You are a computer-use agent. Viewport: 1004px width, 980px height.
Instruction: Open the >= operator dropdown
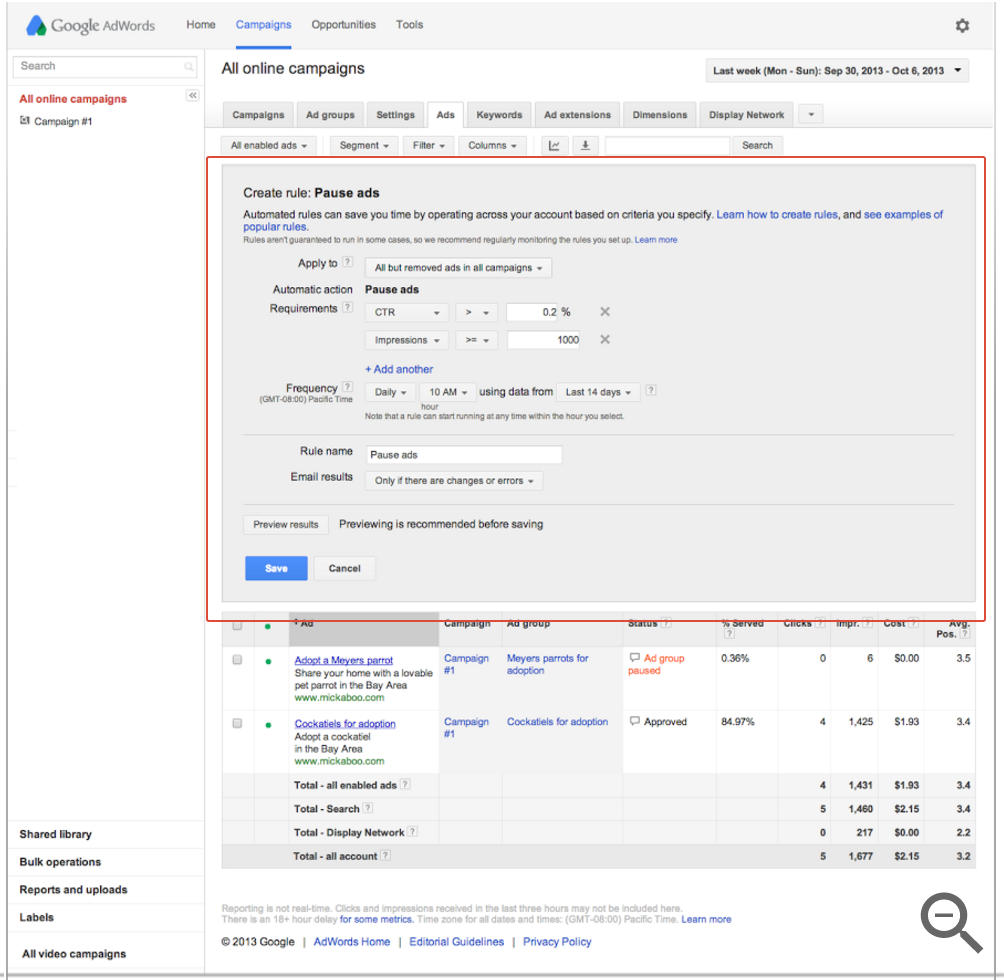[x=476, y=340]
